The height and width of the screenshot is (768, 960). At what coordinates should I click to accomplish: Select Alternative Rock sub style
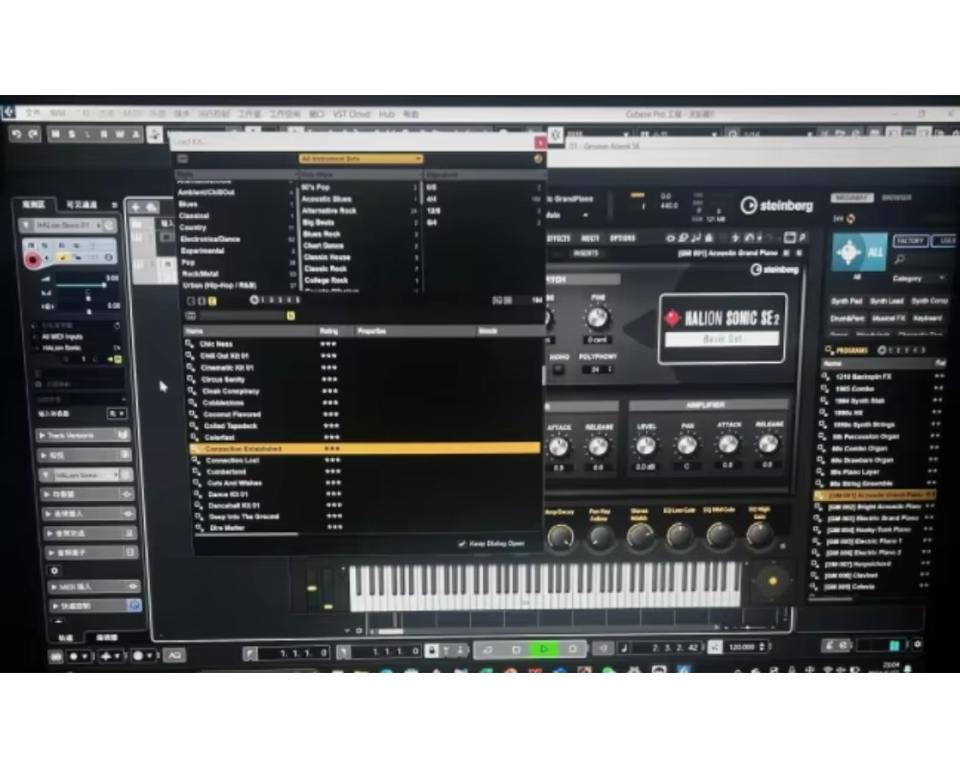[x=329, y=211]
